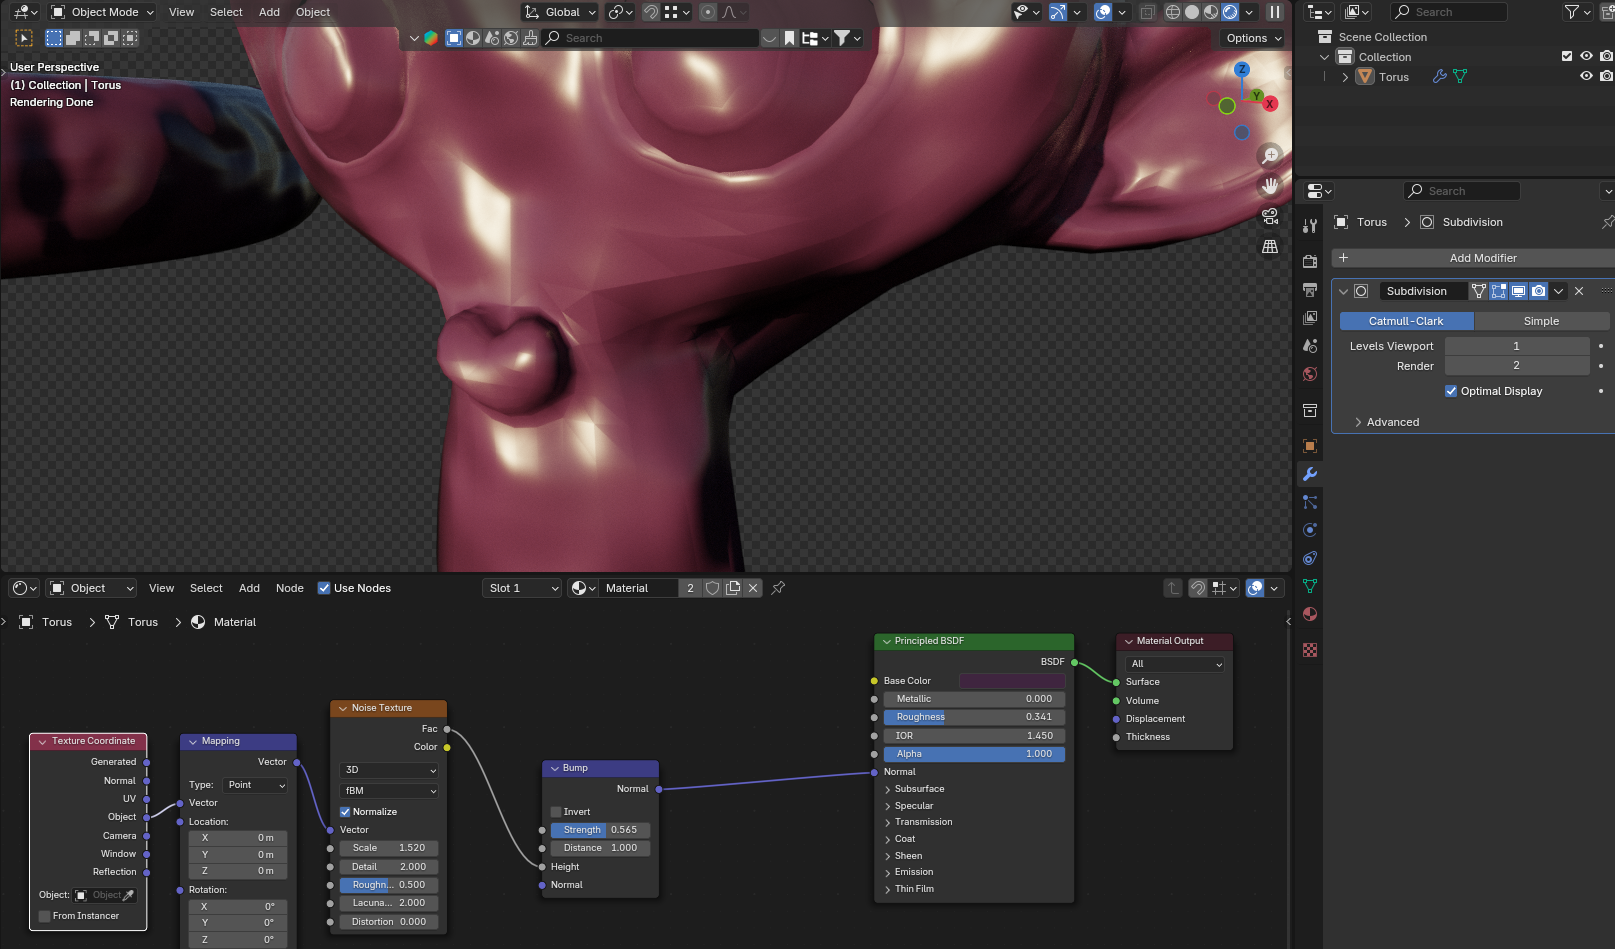Viewport: 1615px width, 949px height.
Task: Open the 3D dimensions dropdown in Noise Texture
Action: [x=389, y=770]
